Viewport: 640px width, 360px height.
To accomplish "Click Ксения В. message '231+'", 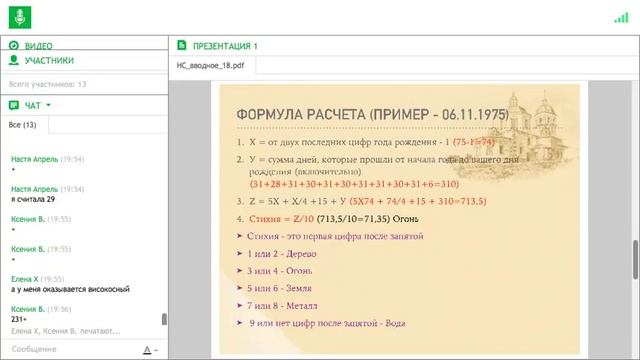I will click(19, 319).
